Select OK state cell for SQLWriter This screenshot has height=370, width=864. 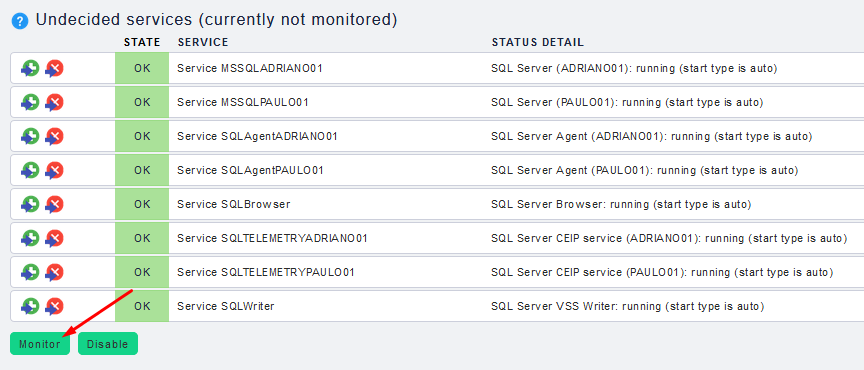[x=142, y=306]
